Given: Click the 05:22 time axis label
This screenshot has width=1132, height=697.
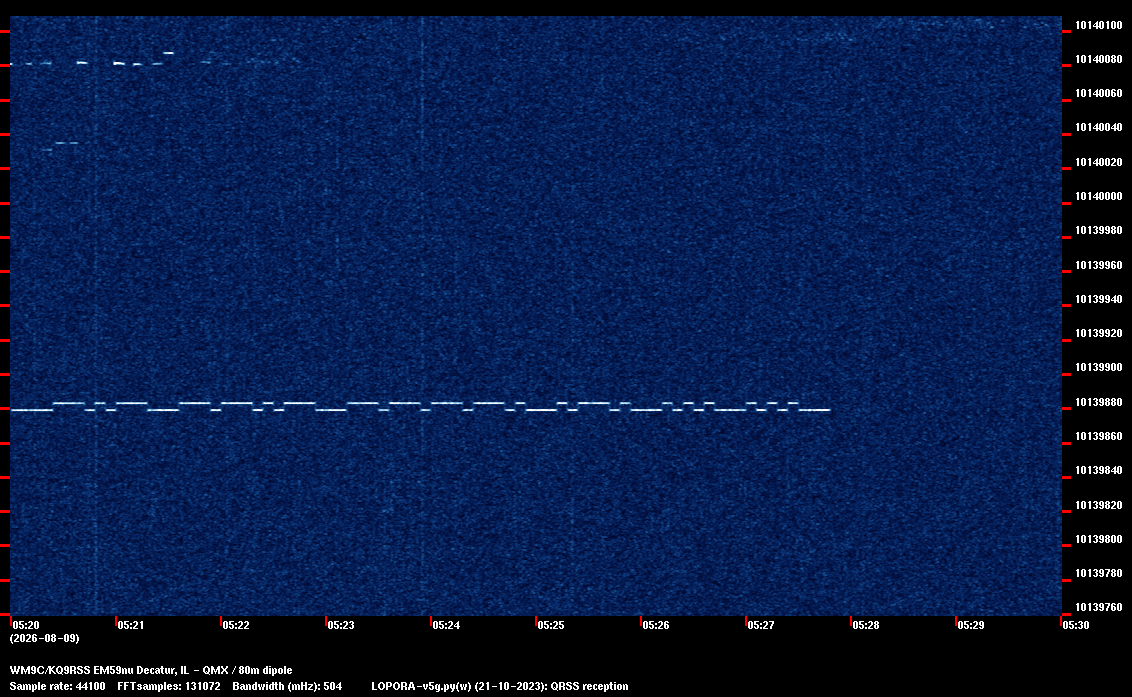Looking at the screenshot, I should point(236,625).
